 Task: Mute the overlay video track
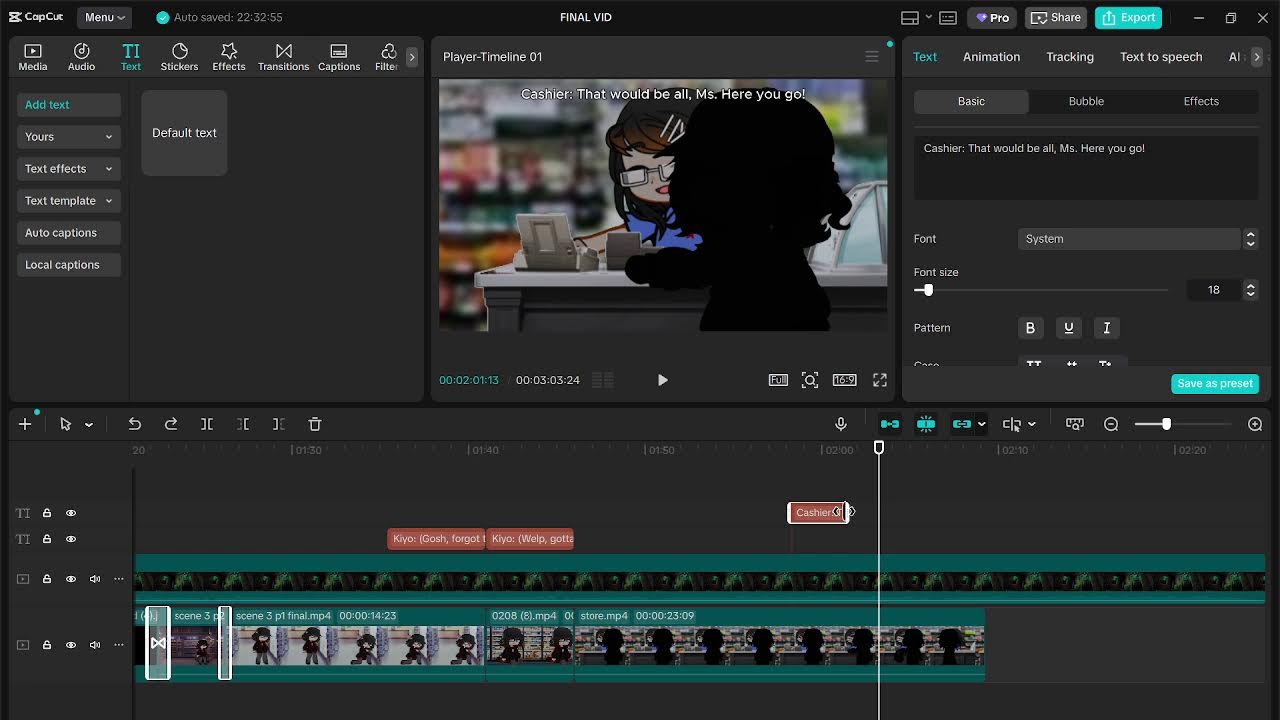pos(95,579)
